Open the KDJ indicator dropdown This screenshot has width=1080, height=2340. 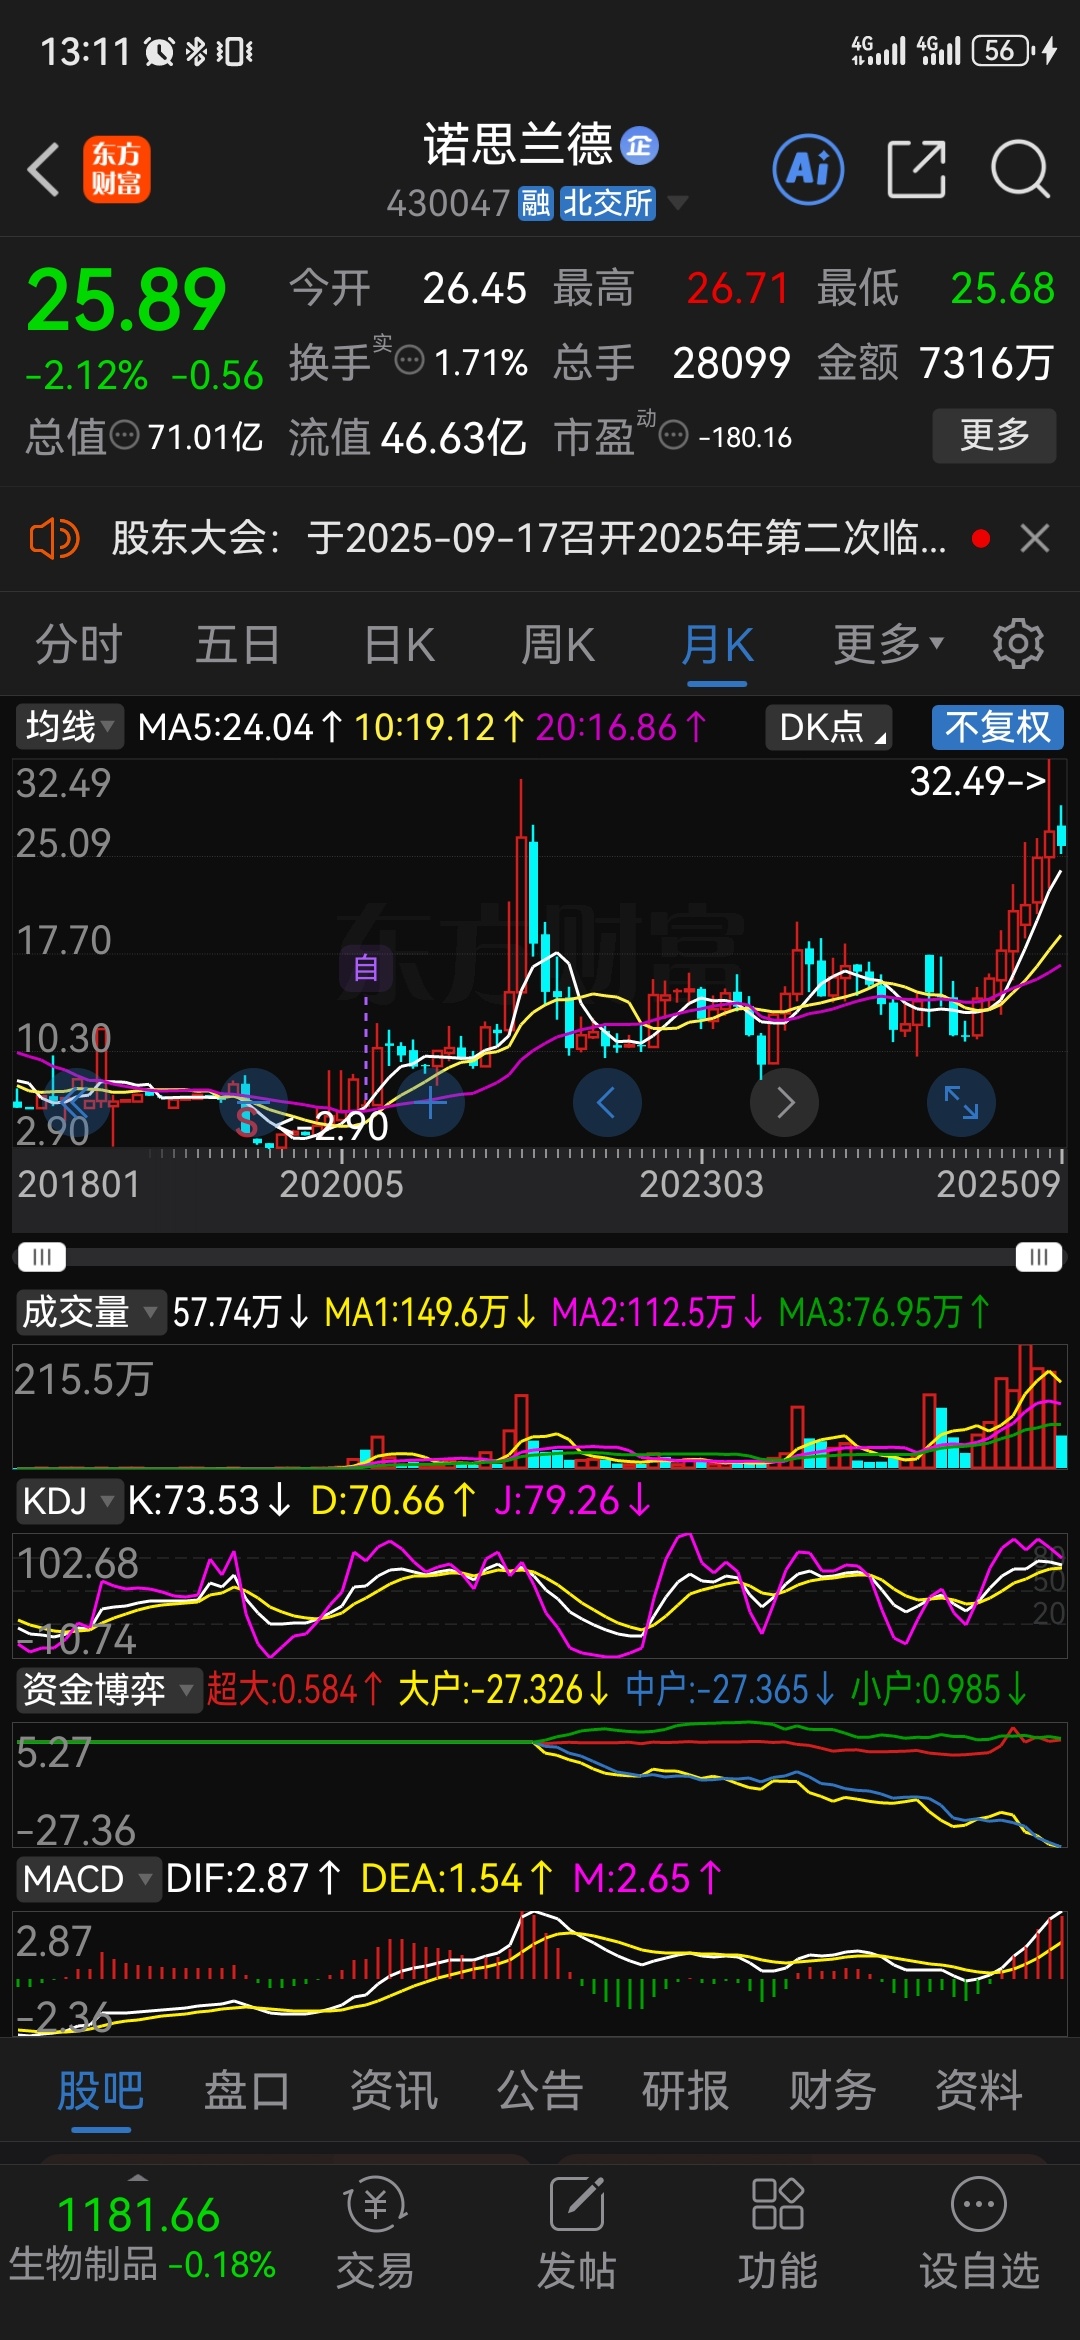[x=68, y=1501]
